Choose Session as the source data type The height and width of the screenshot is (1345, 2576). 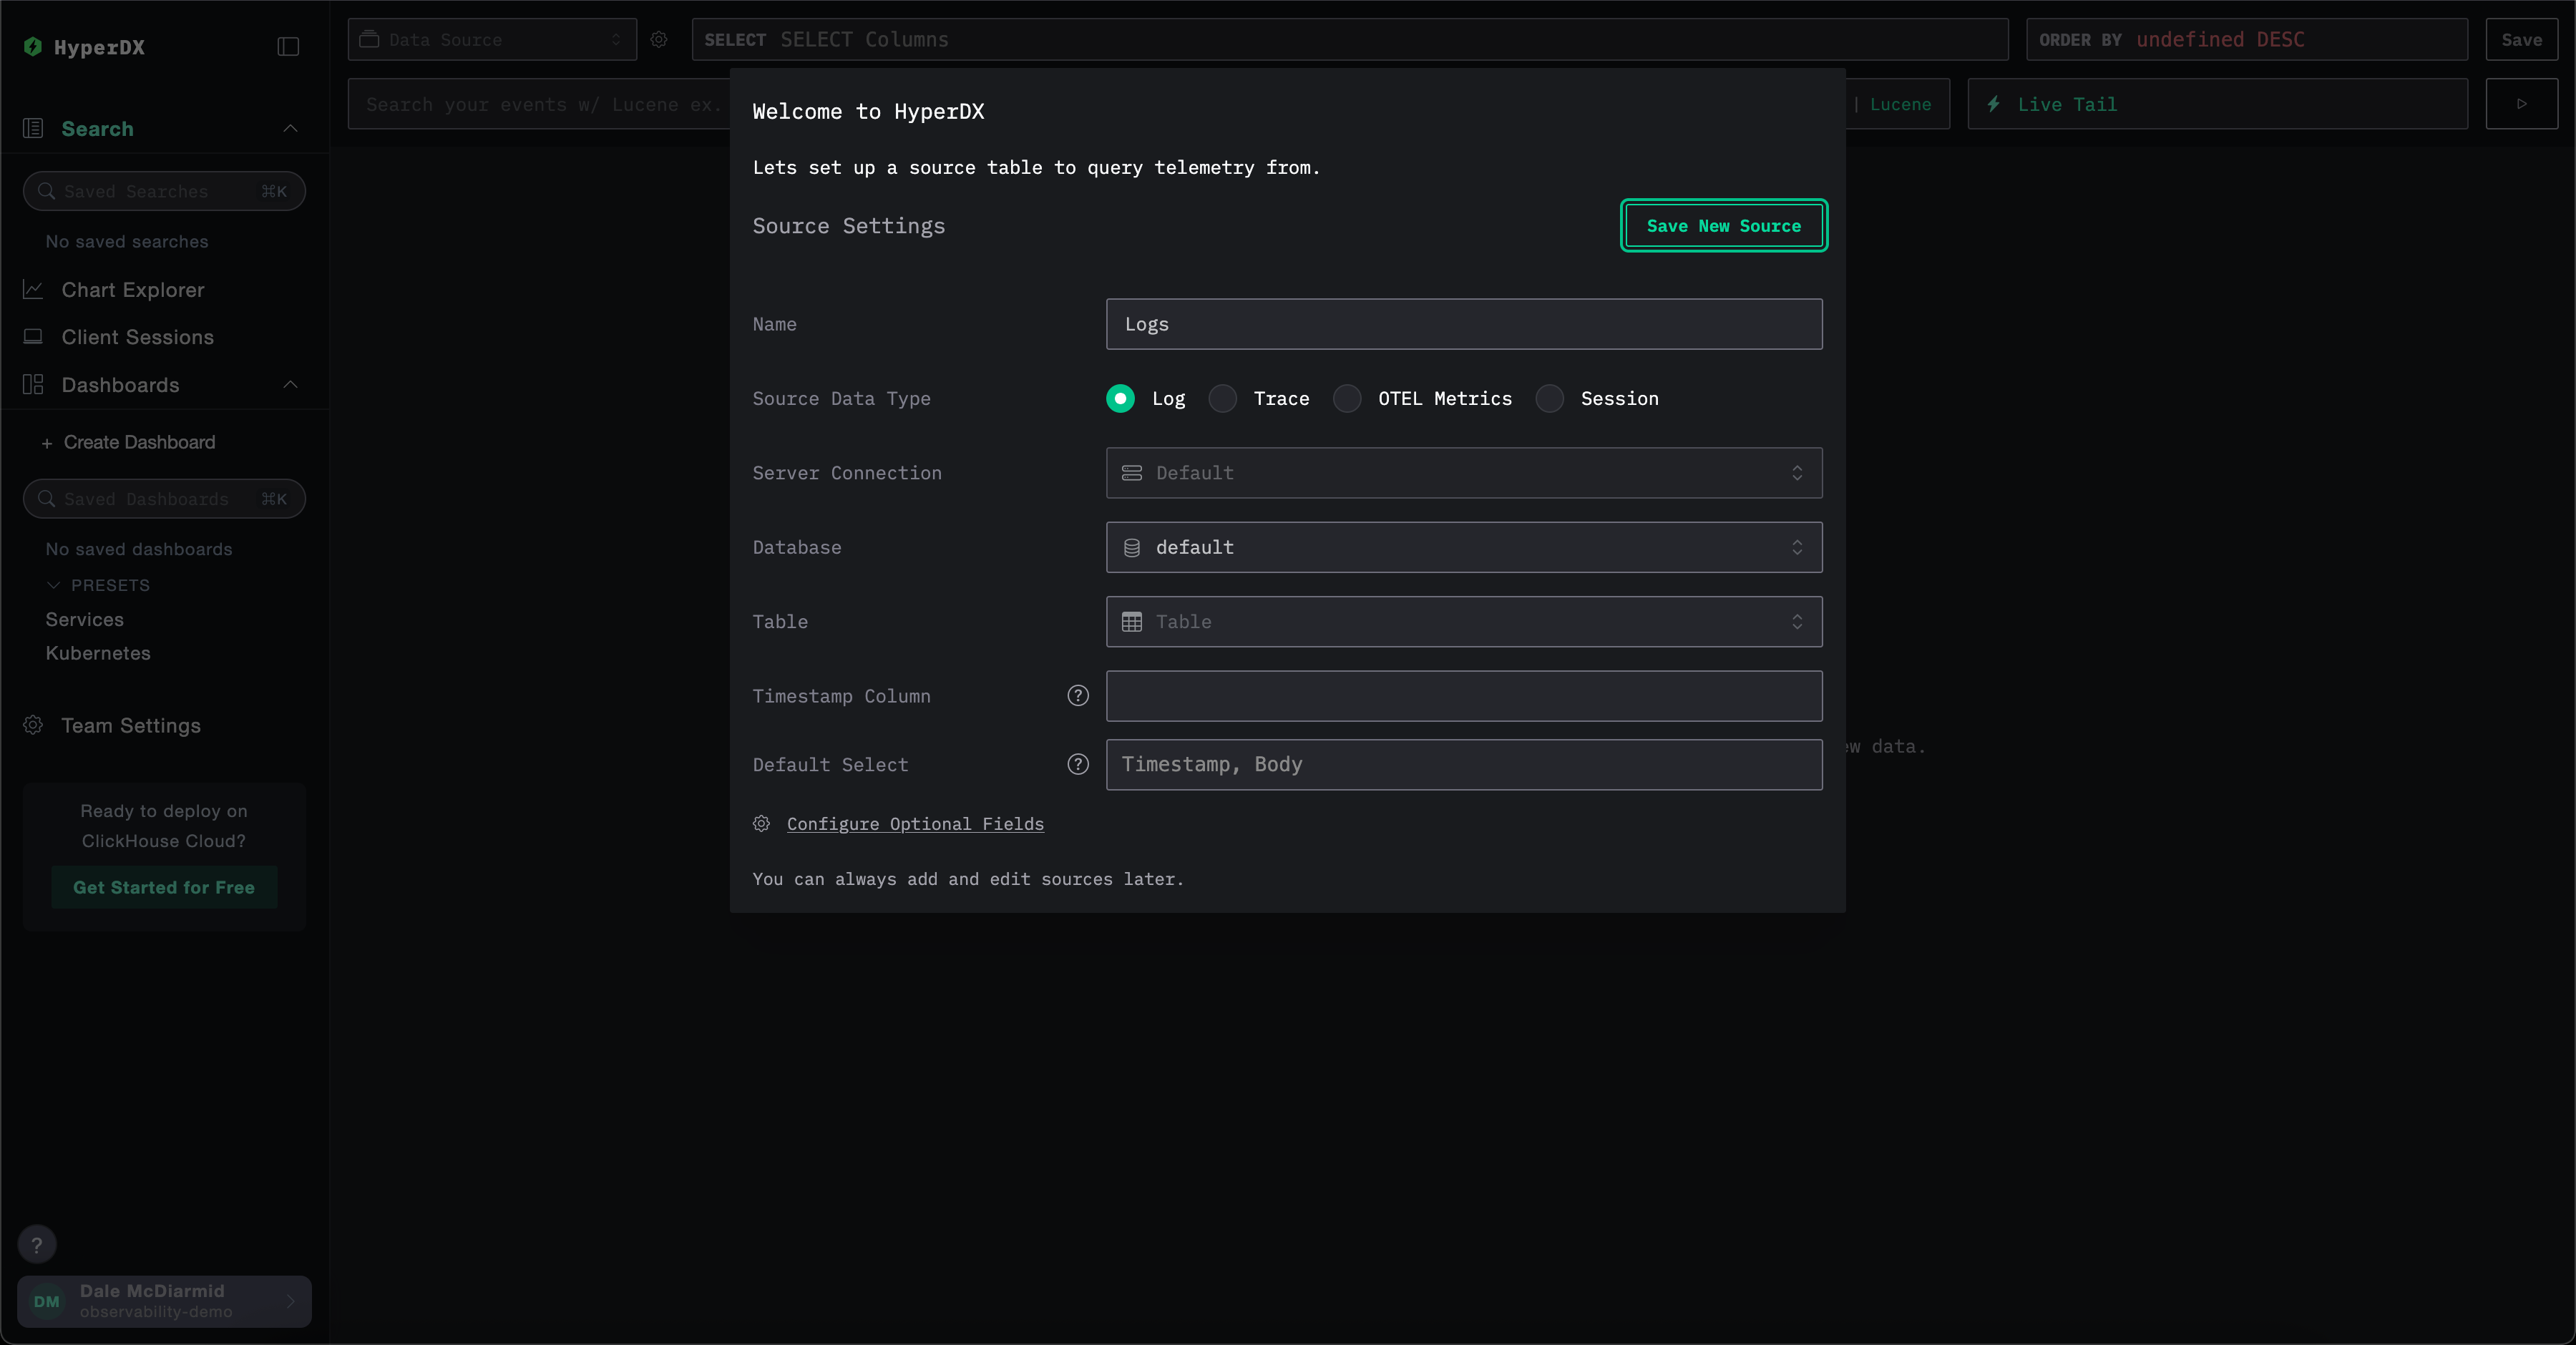[x=1550, y=398]
